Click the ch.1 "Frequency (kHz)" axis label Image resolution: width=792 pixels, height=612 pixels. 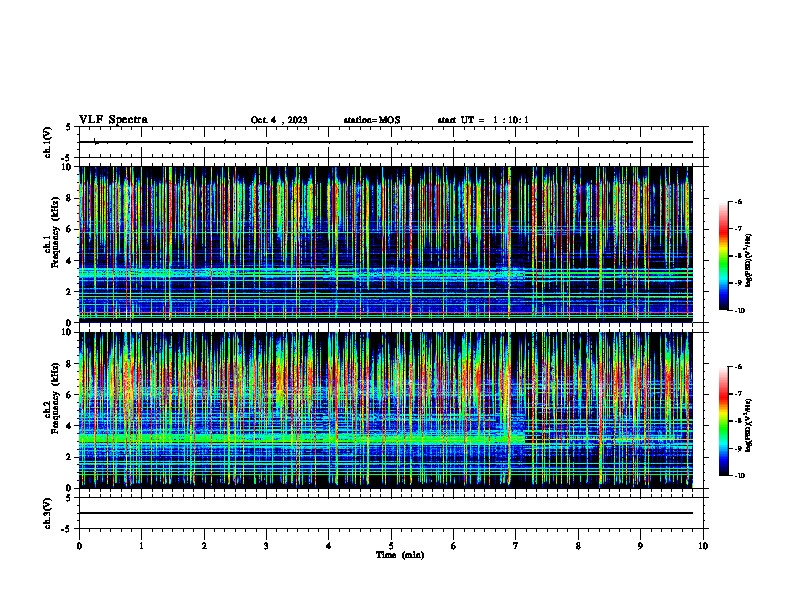(x=55, y=232)
